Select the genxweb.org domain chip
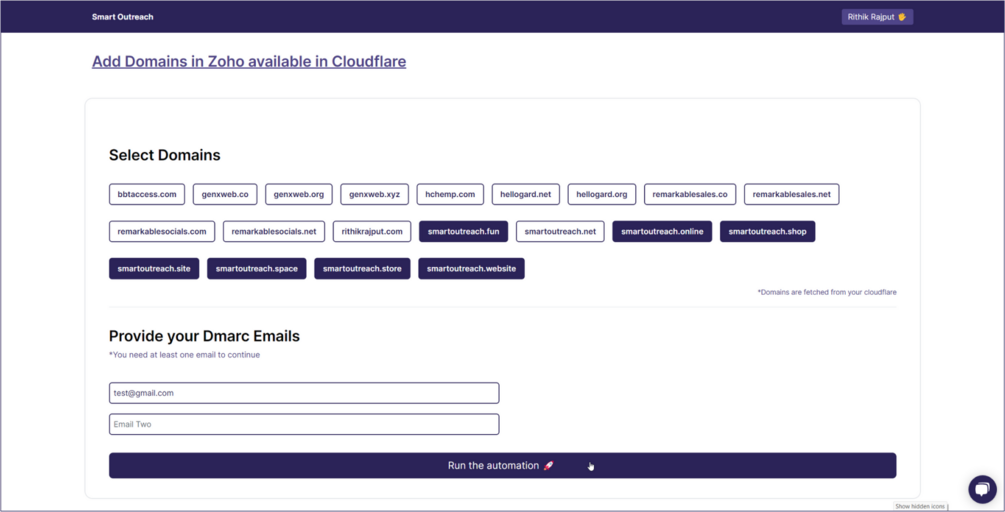 tap(299, 194)
